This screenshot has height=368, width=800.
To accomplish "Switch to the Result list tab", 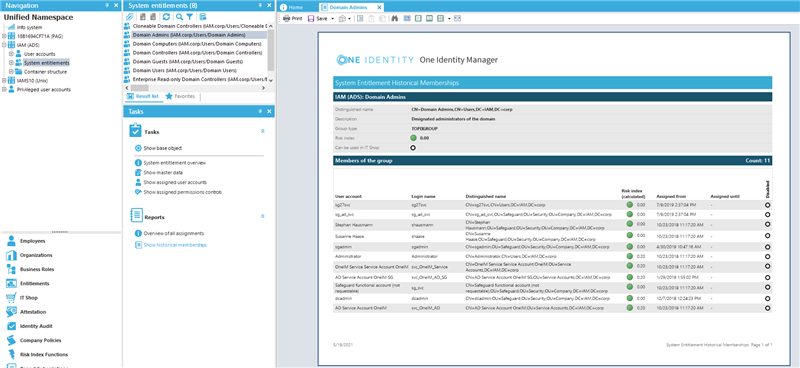I will point(143,96).
